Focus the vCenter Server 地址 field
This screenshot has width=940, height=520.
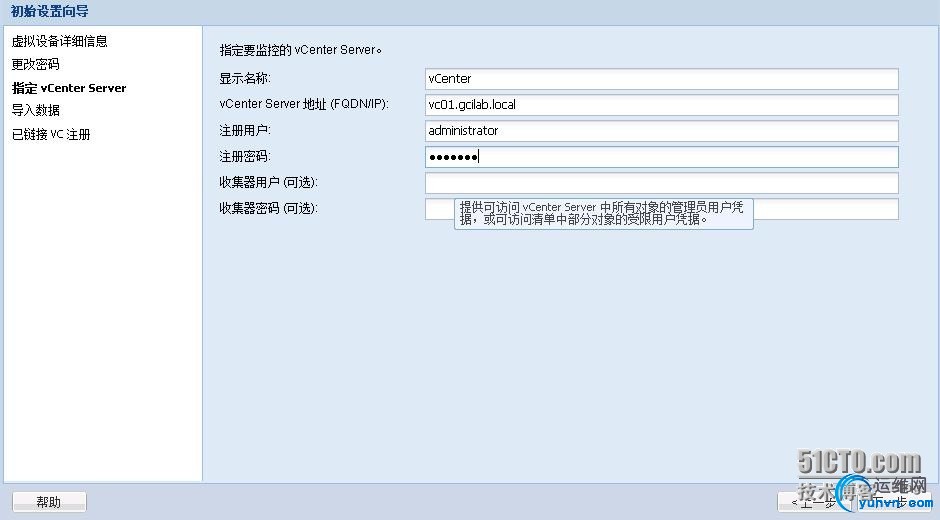click(662, 104)
